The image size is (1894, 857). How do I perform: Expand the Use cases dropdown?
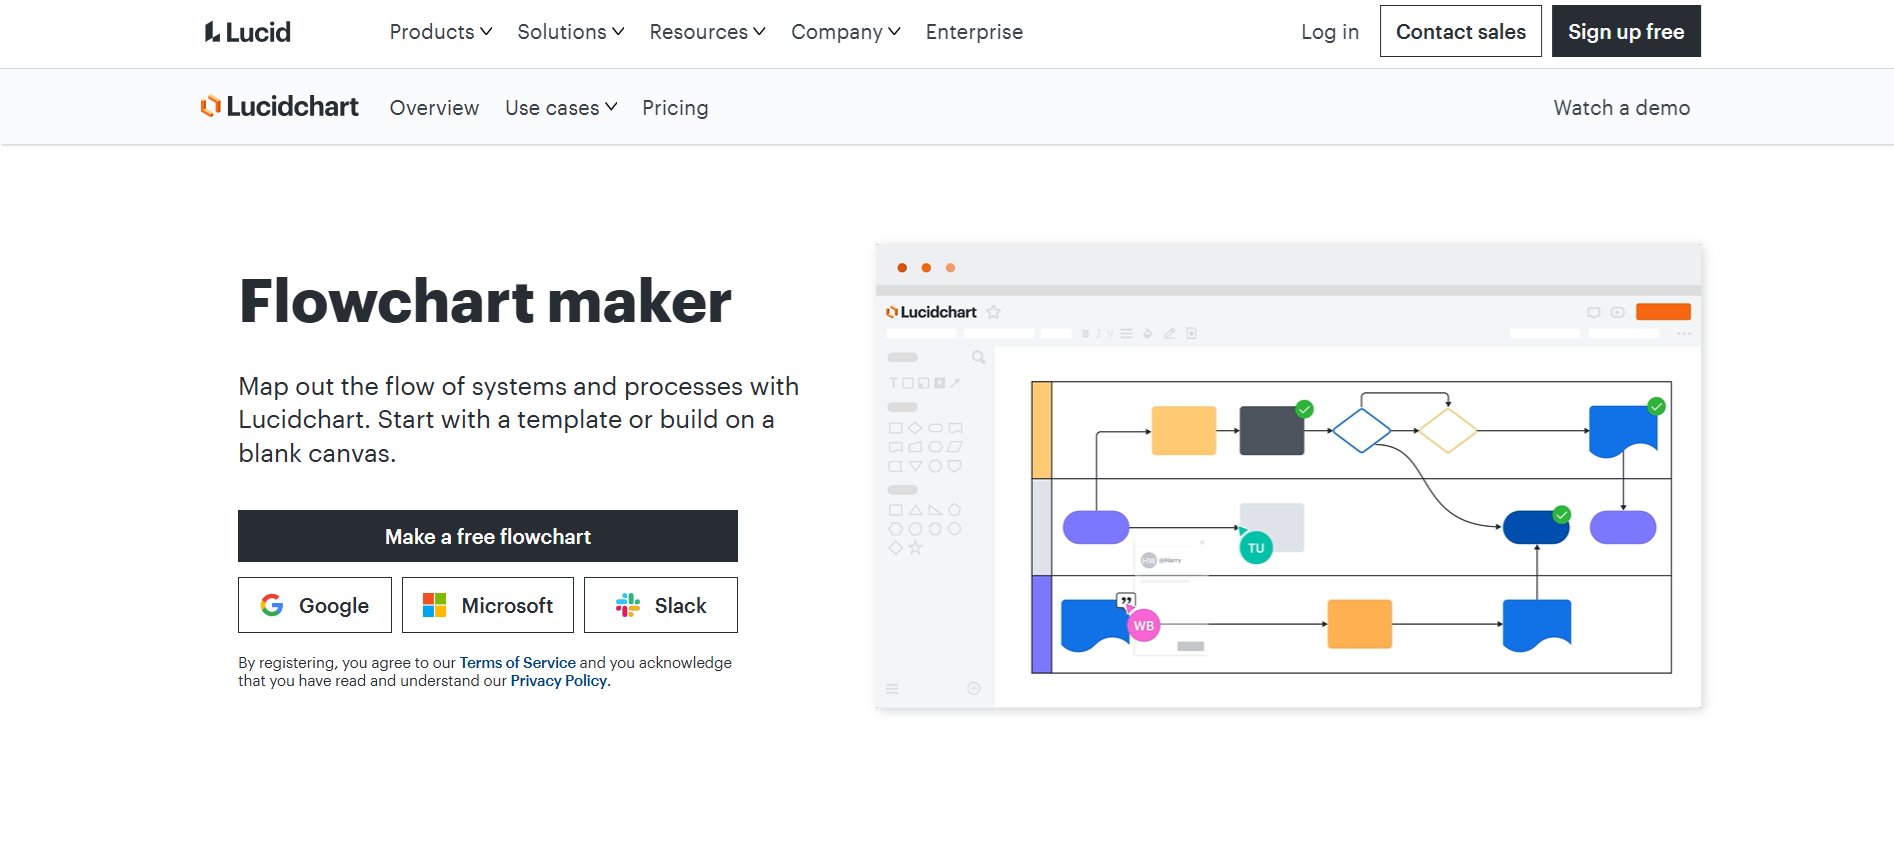point(561,108)
